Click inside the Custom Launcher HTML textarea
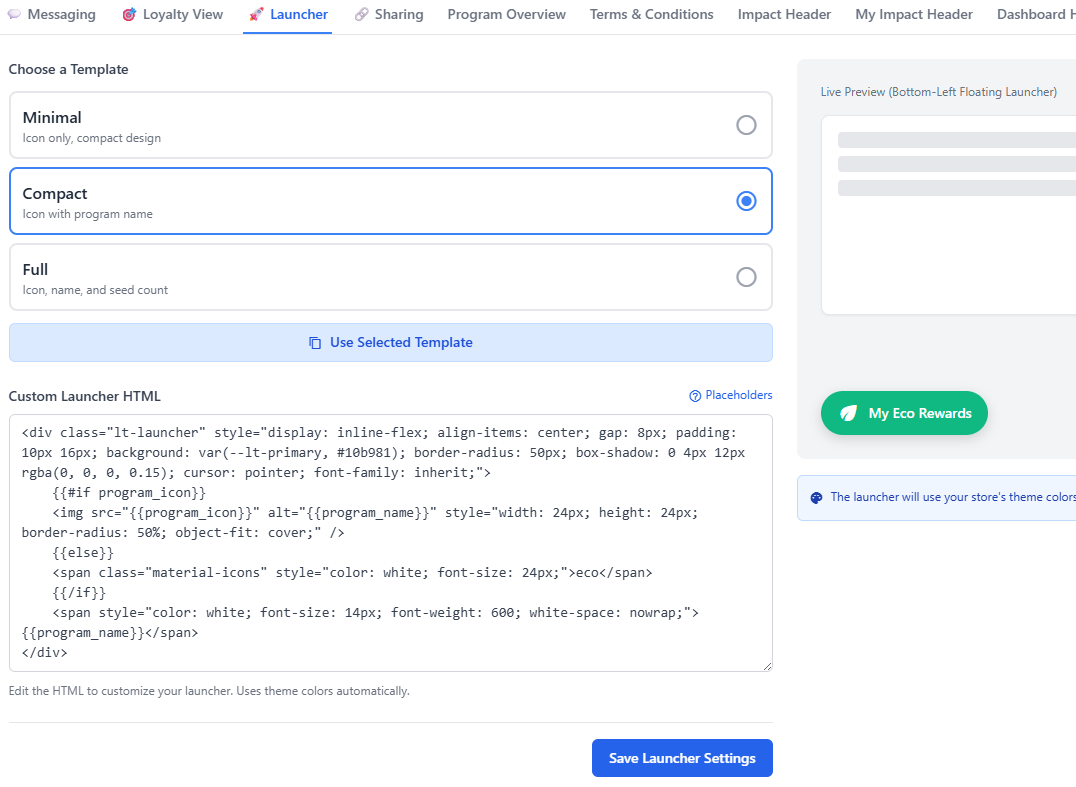This screenshot has height=787, width=1076. click(390, 542)
